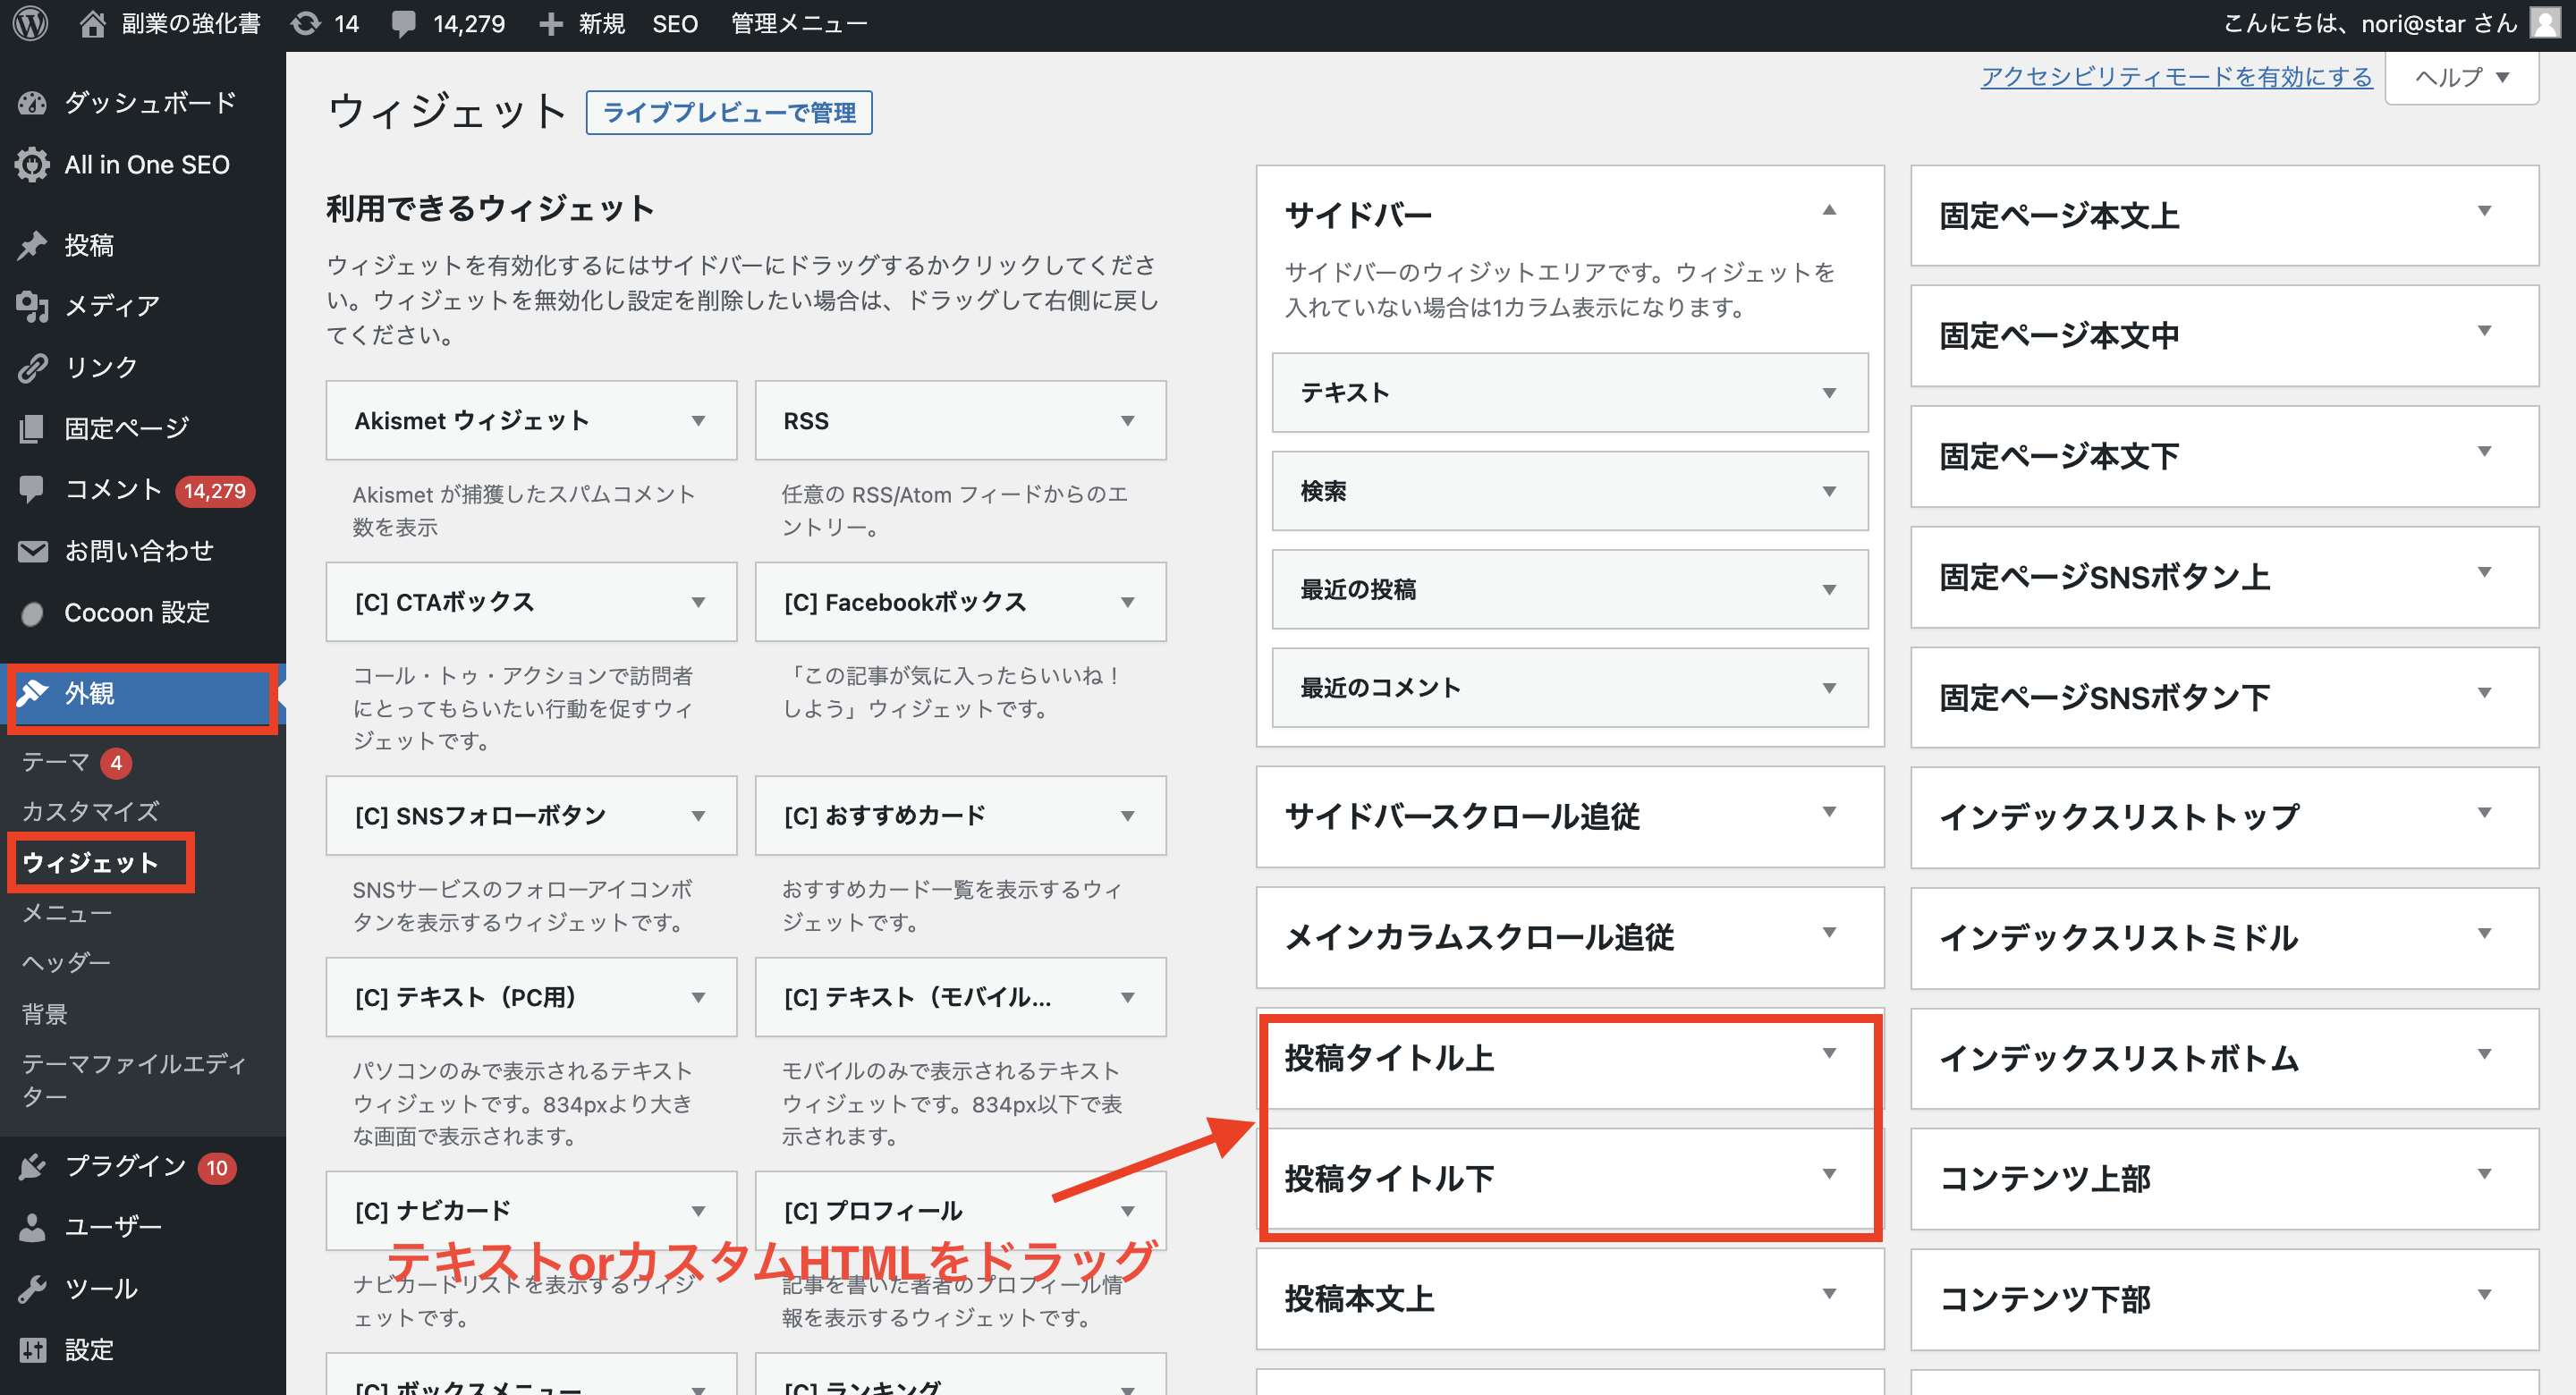Click the ライブプレビューで管理 button
The width and height of the screenshot is (2576, 1395).
tap(729, 113)
